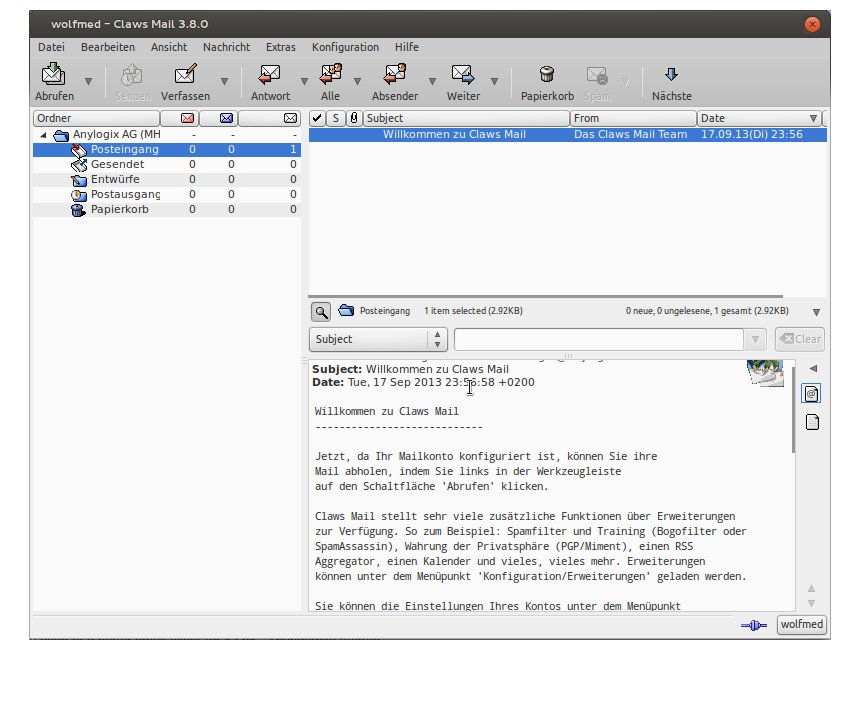Open the Konfiguration menu

coord(345,47)
